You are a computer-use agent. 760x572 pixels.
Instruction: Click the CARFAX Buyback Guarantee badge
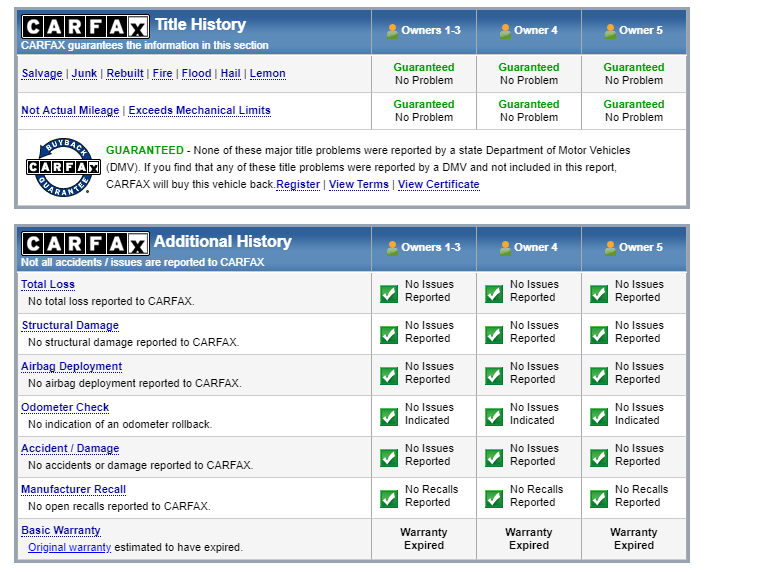click(x=63, y=167)
